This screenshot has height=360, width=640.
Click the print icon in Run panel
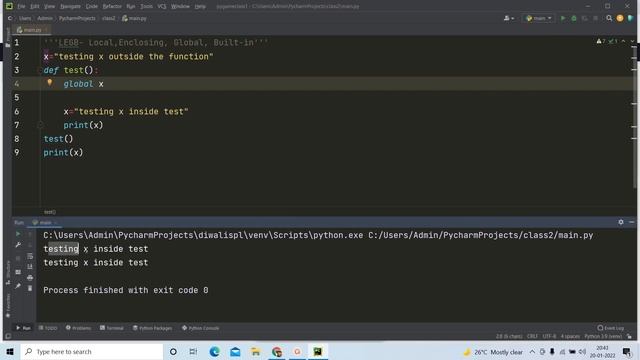pos(30,278)
